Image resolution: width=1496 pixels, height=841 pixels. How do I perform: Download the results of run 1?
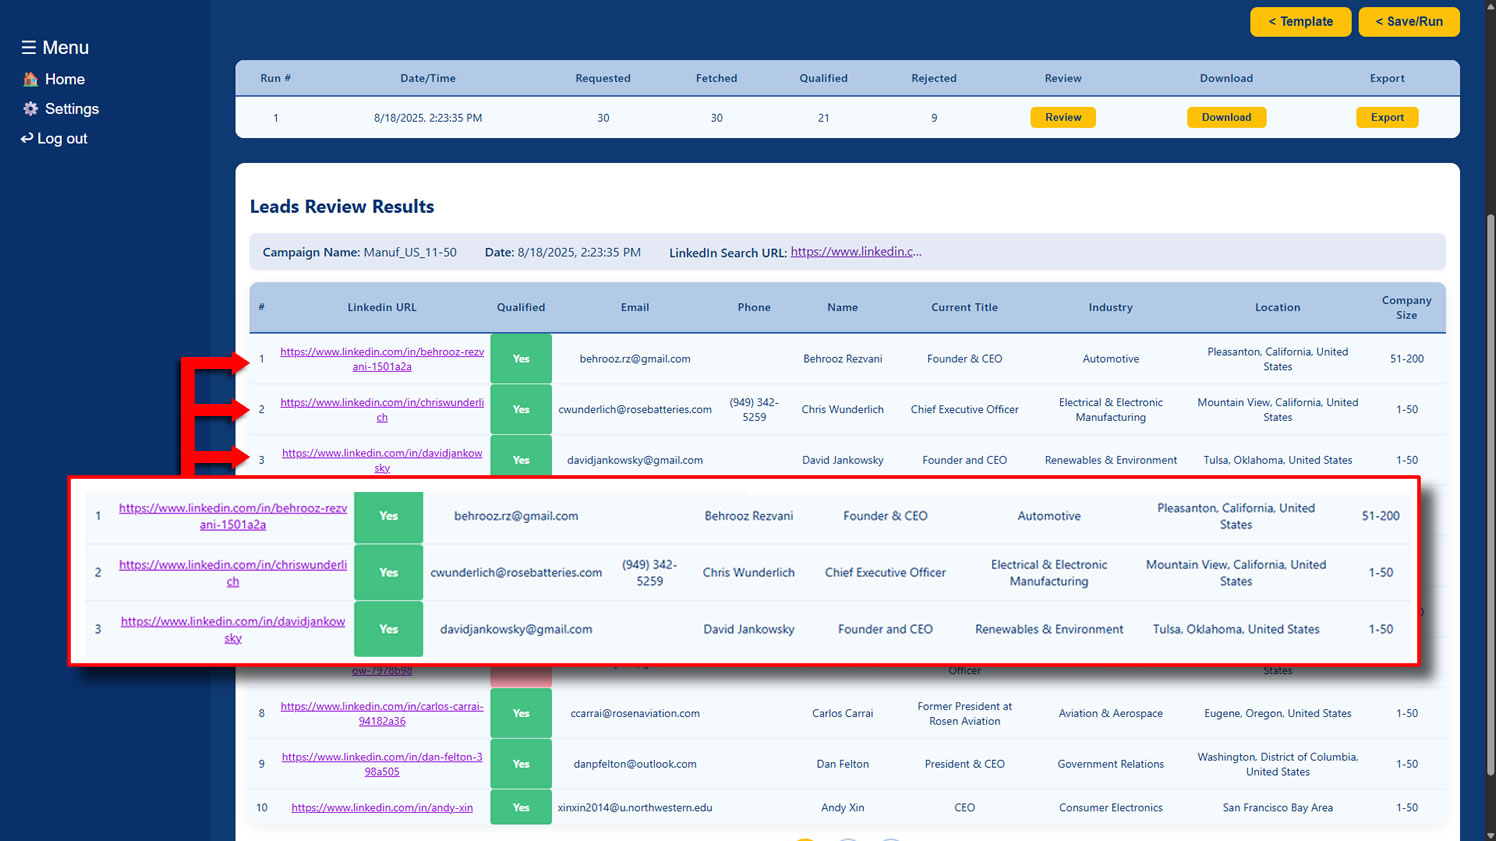pyautogui.click(x=1226, y=117)
